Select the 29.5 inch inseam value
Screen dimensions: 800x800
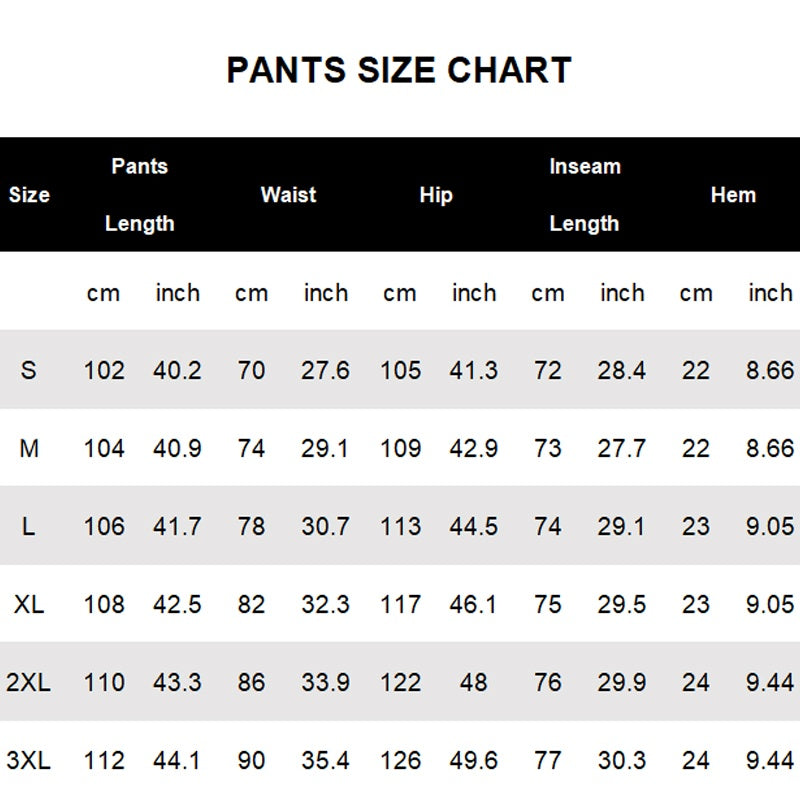[x=622, y=604]
